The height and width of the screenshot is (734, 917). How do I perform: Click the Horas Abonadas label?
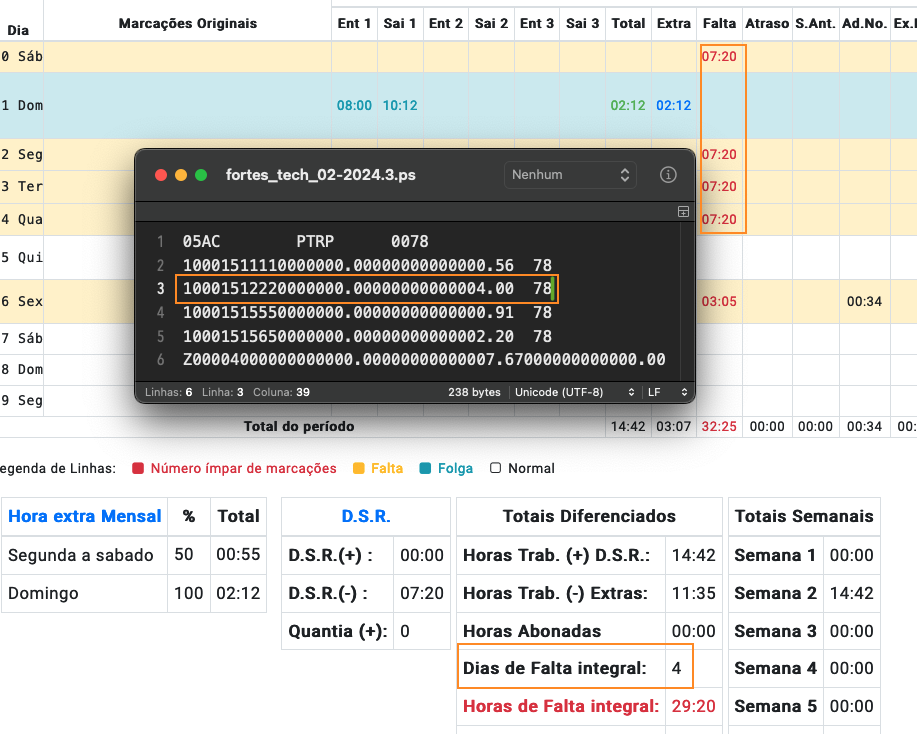coord(532,631)
